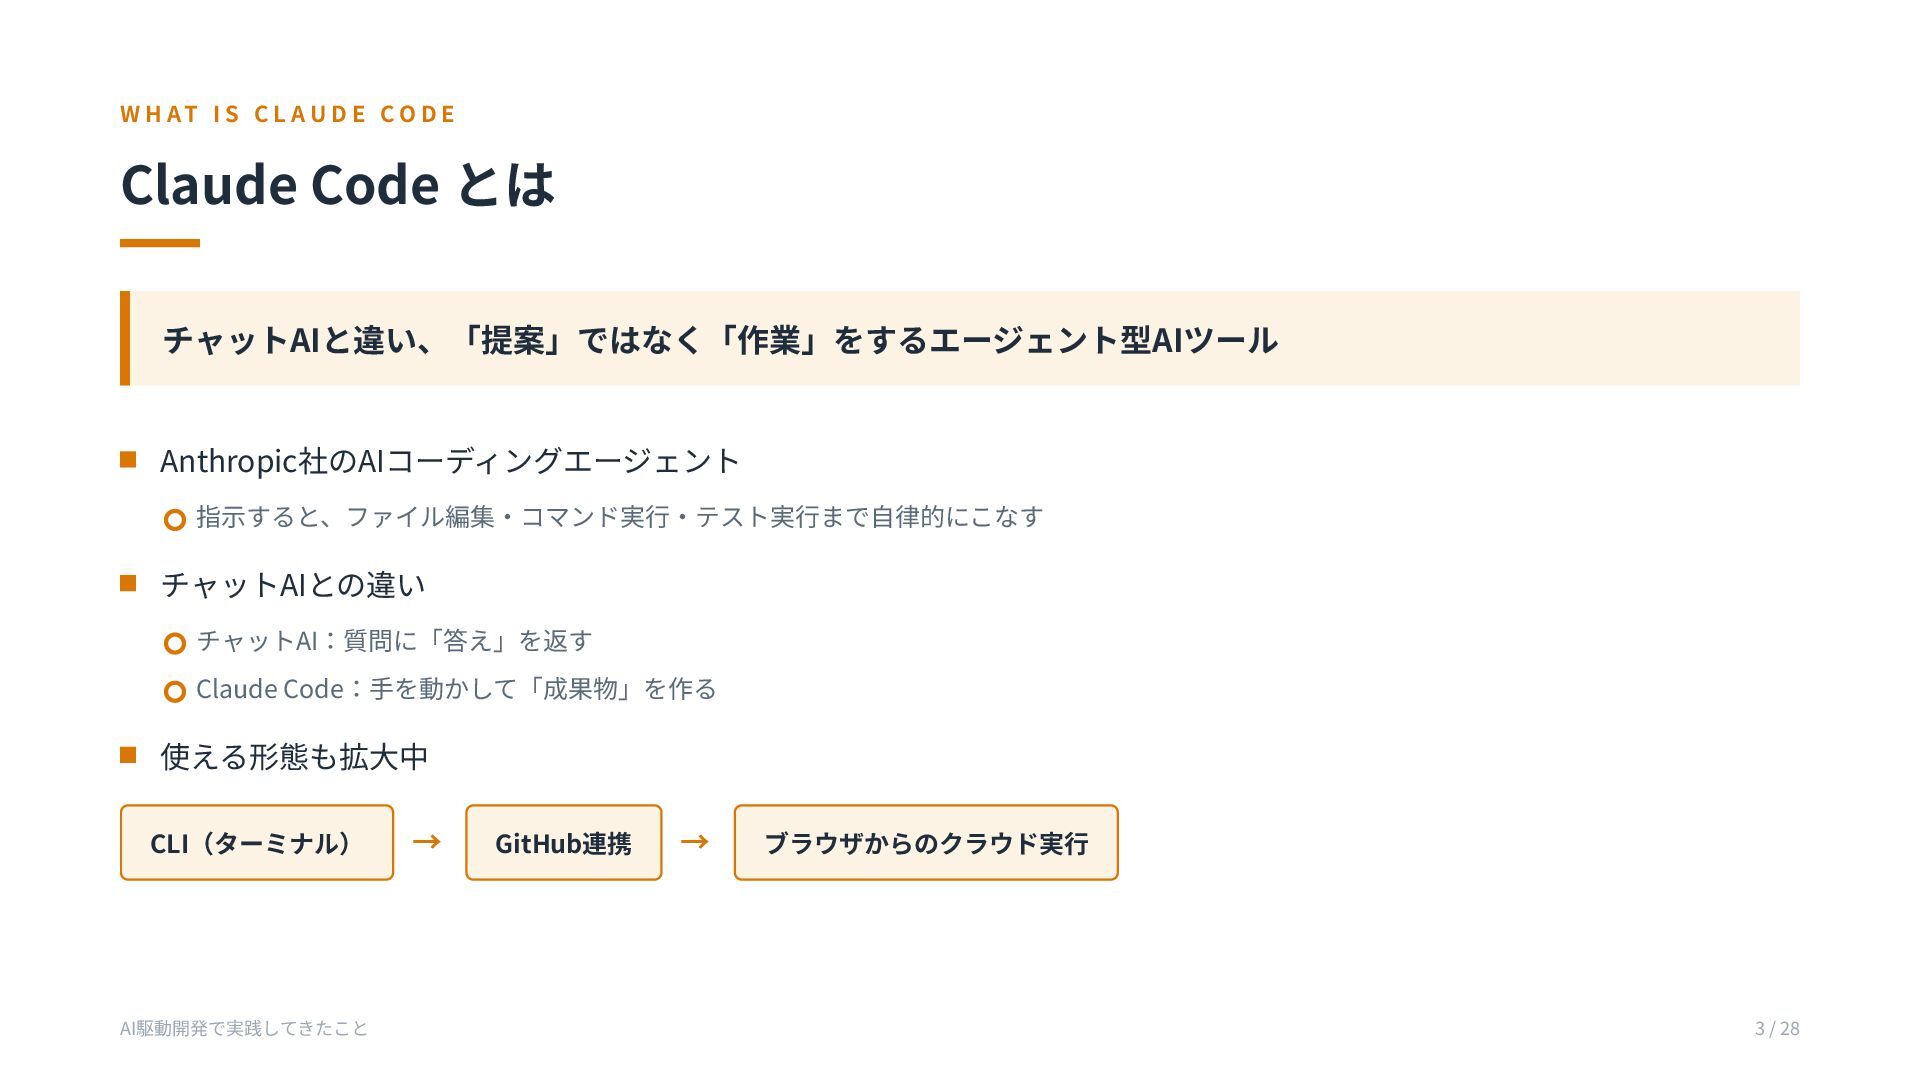Click the page number 3 / 28
1920x1080 pixels.
tap(1777, 1028)
